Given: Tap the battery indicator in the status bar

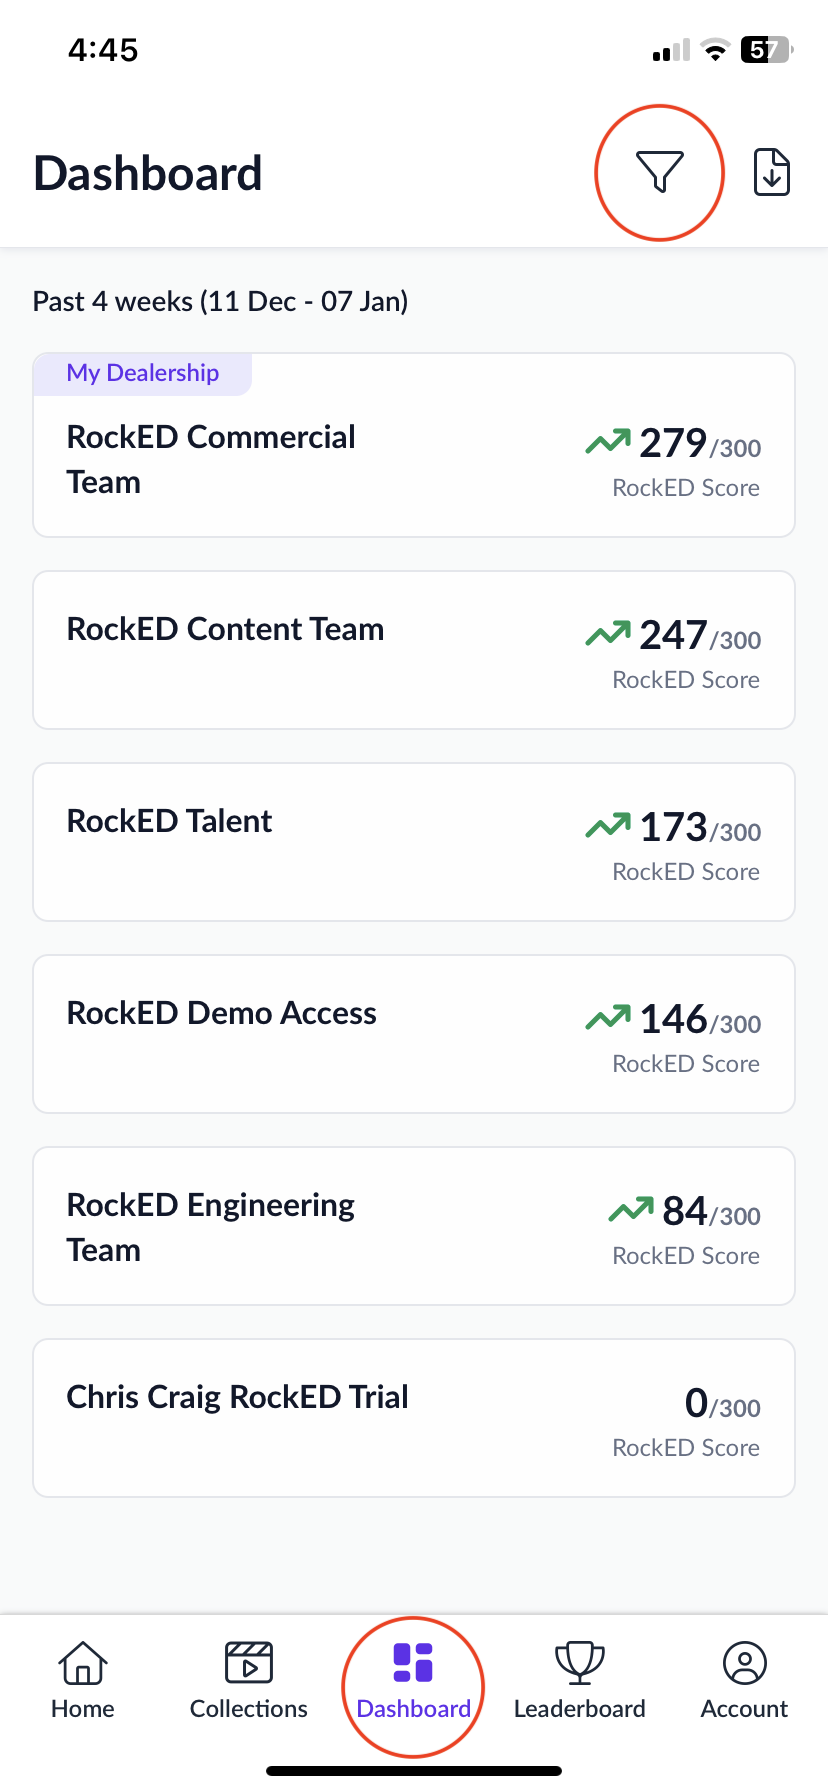Looking at the screenshot, I should (x=763, y=48).
